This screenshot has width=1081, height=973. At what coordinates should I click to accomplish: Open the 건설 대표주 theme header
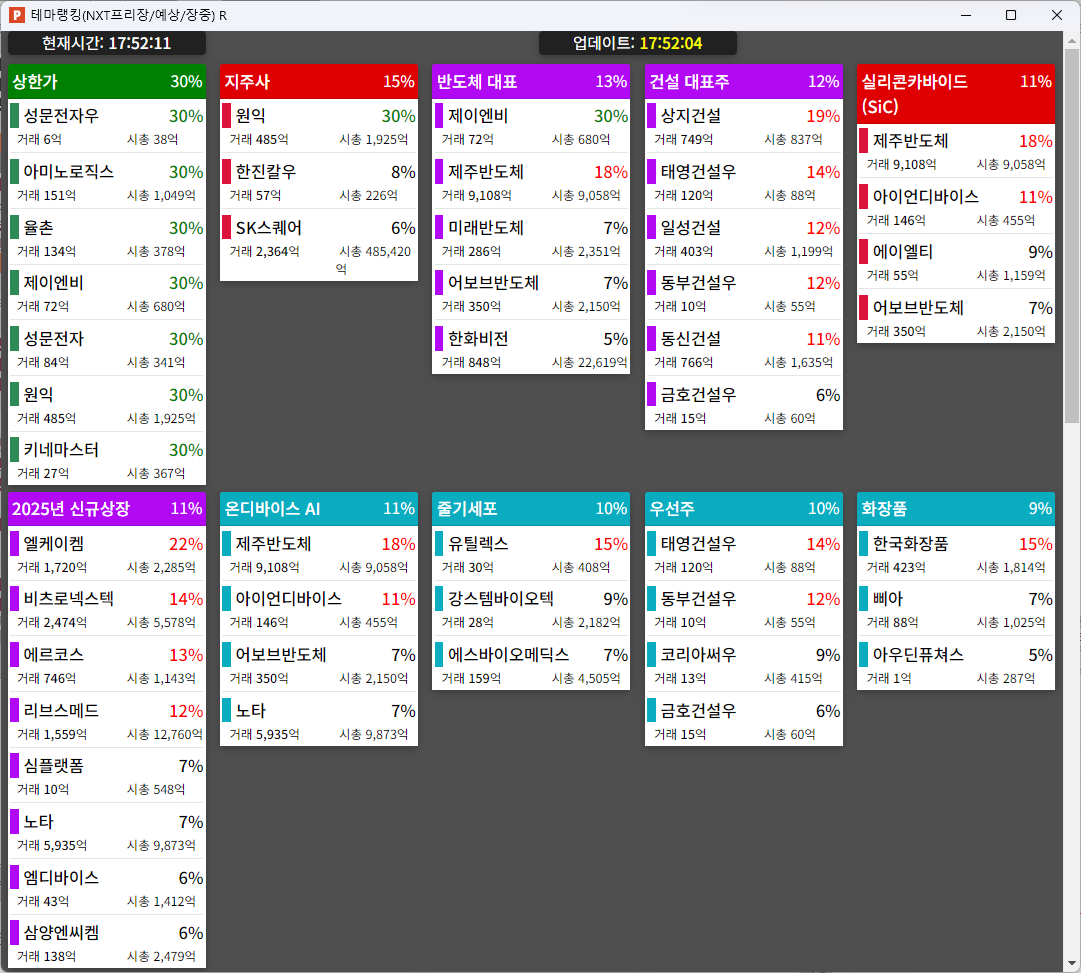coord(743,82)
